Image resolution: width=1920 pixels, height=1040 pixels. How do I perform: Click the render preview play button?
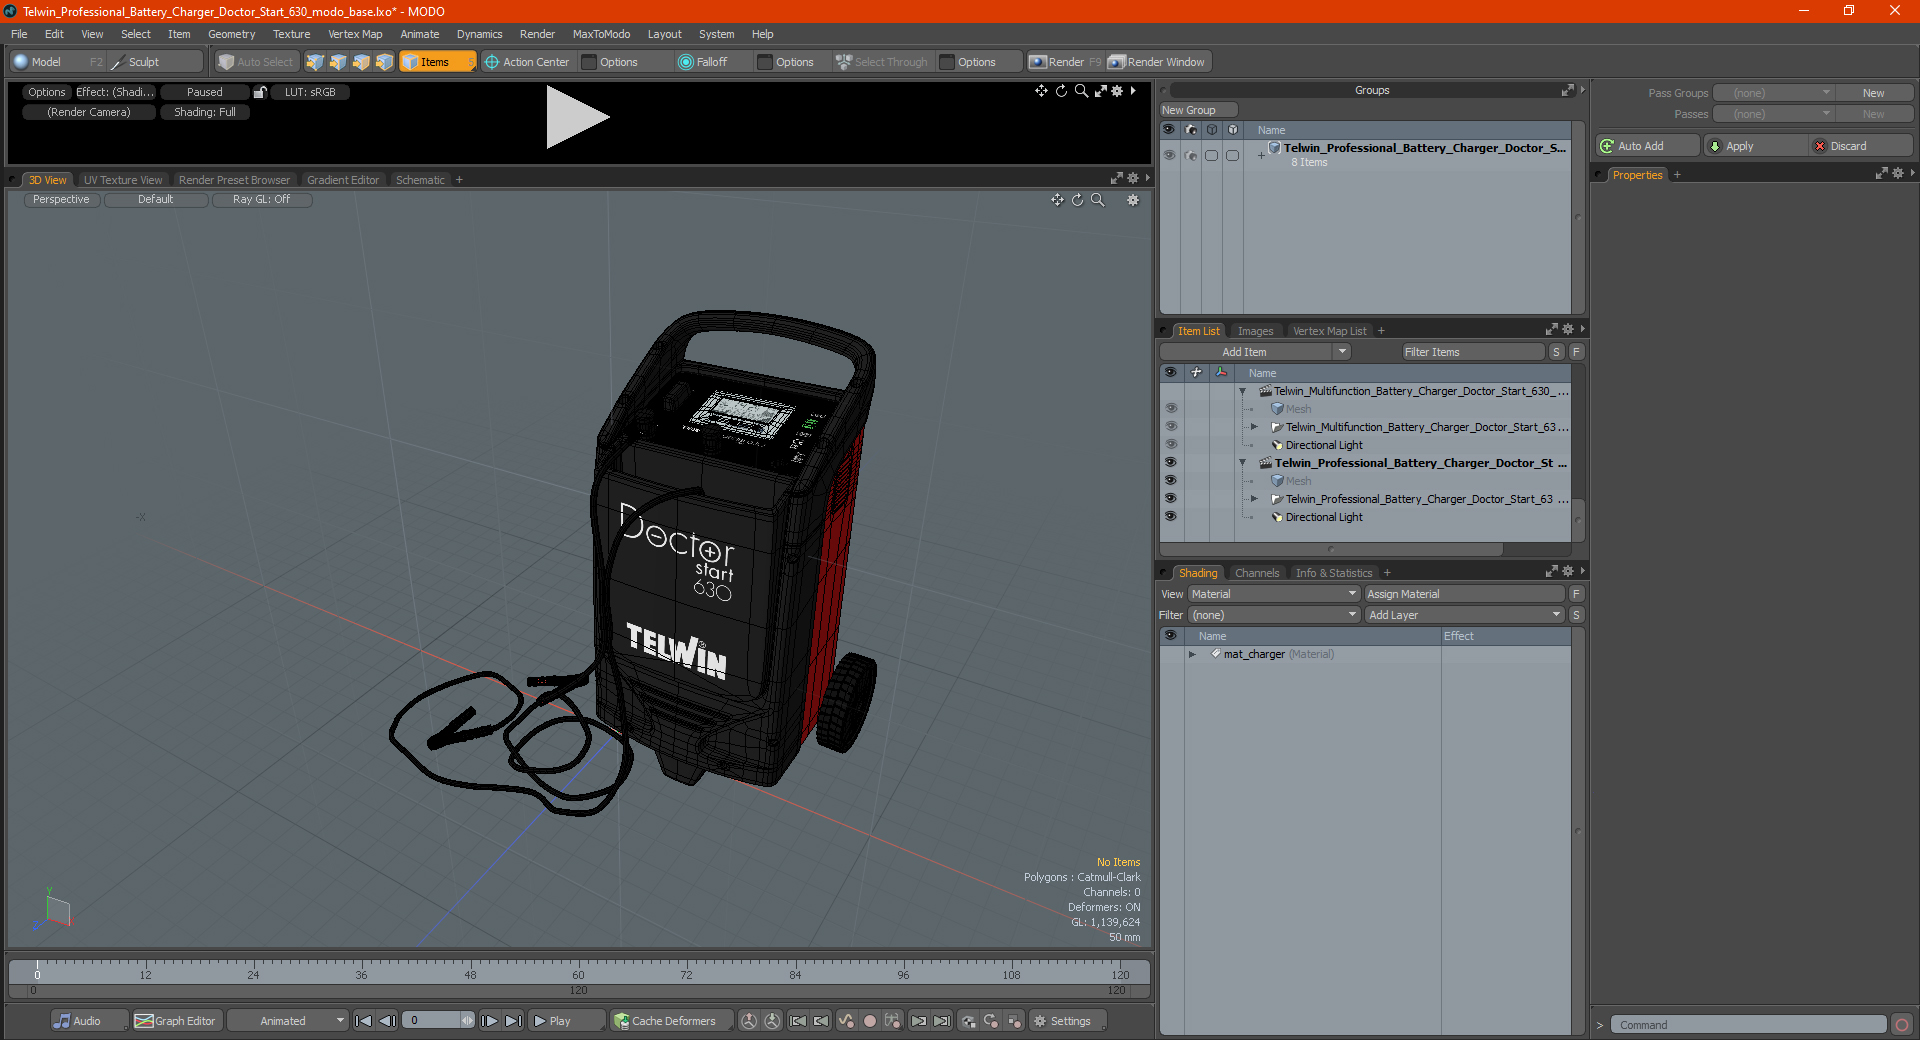[577, 117]
